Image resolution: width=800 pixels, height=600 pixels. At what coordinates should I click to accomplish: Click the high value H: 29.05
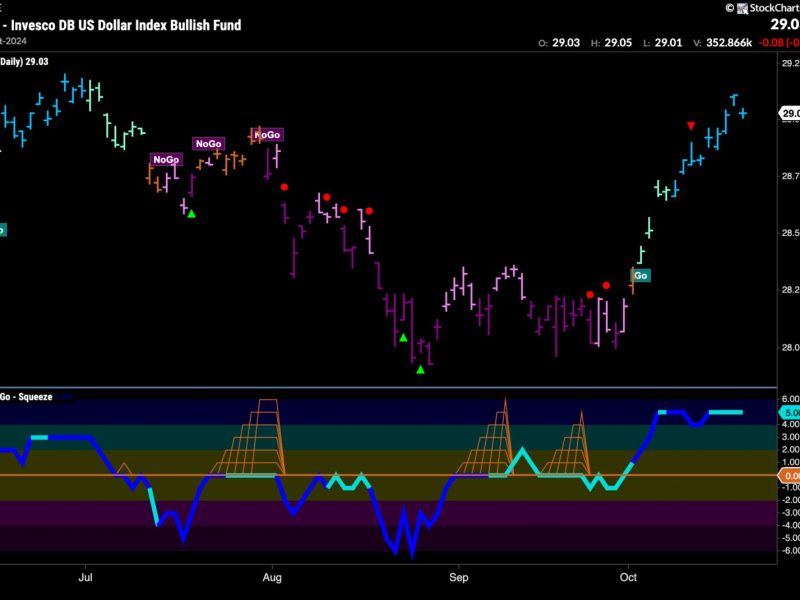[x=611, y=43]
